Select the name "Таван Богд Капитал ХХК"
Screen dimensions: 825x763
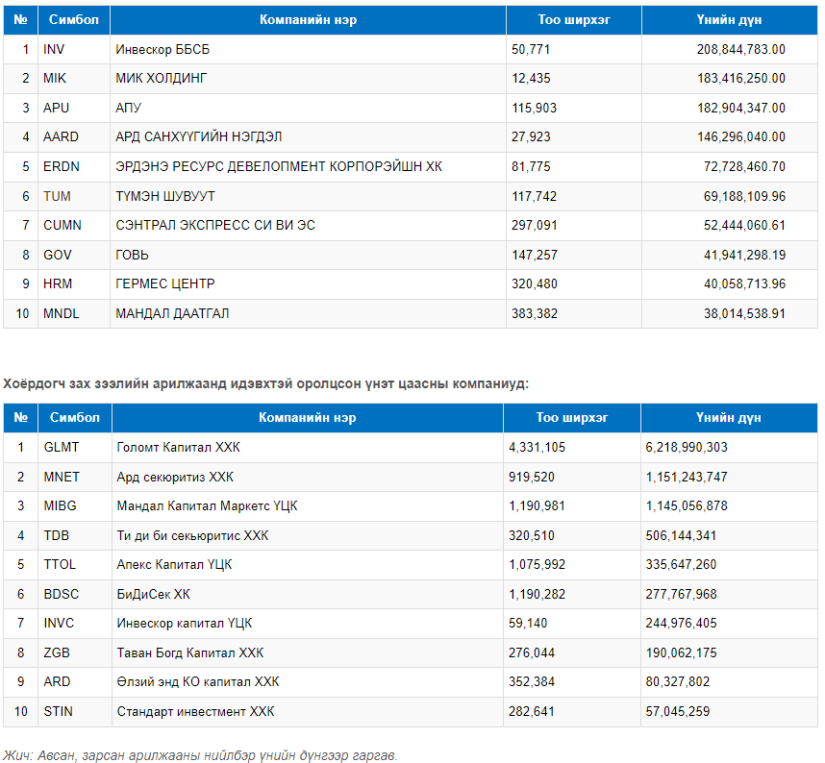pos(190,653)
